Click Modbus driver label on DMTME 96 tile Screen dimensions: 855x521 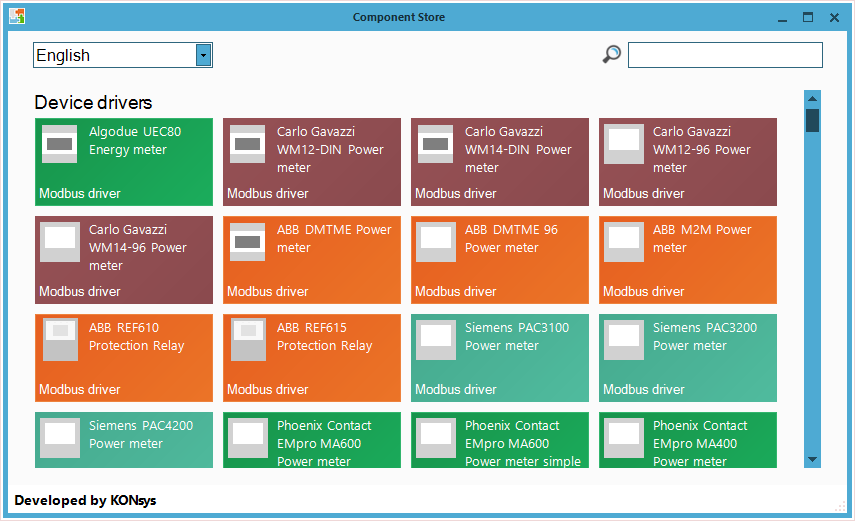coord(456,292)
